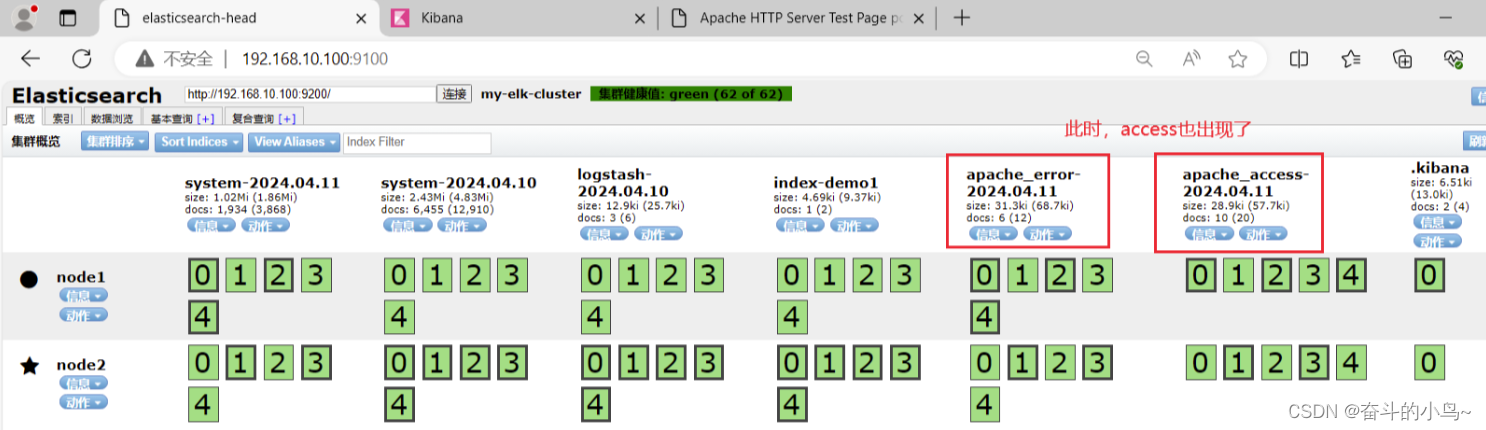Image resolution: width=1486 pixels, height=430 pixels.
Task: Open 信息 dropdown for apache_access-2024.04.11
Action: tap(1209, 234)
